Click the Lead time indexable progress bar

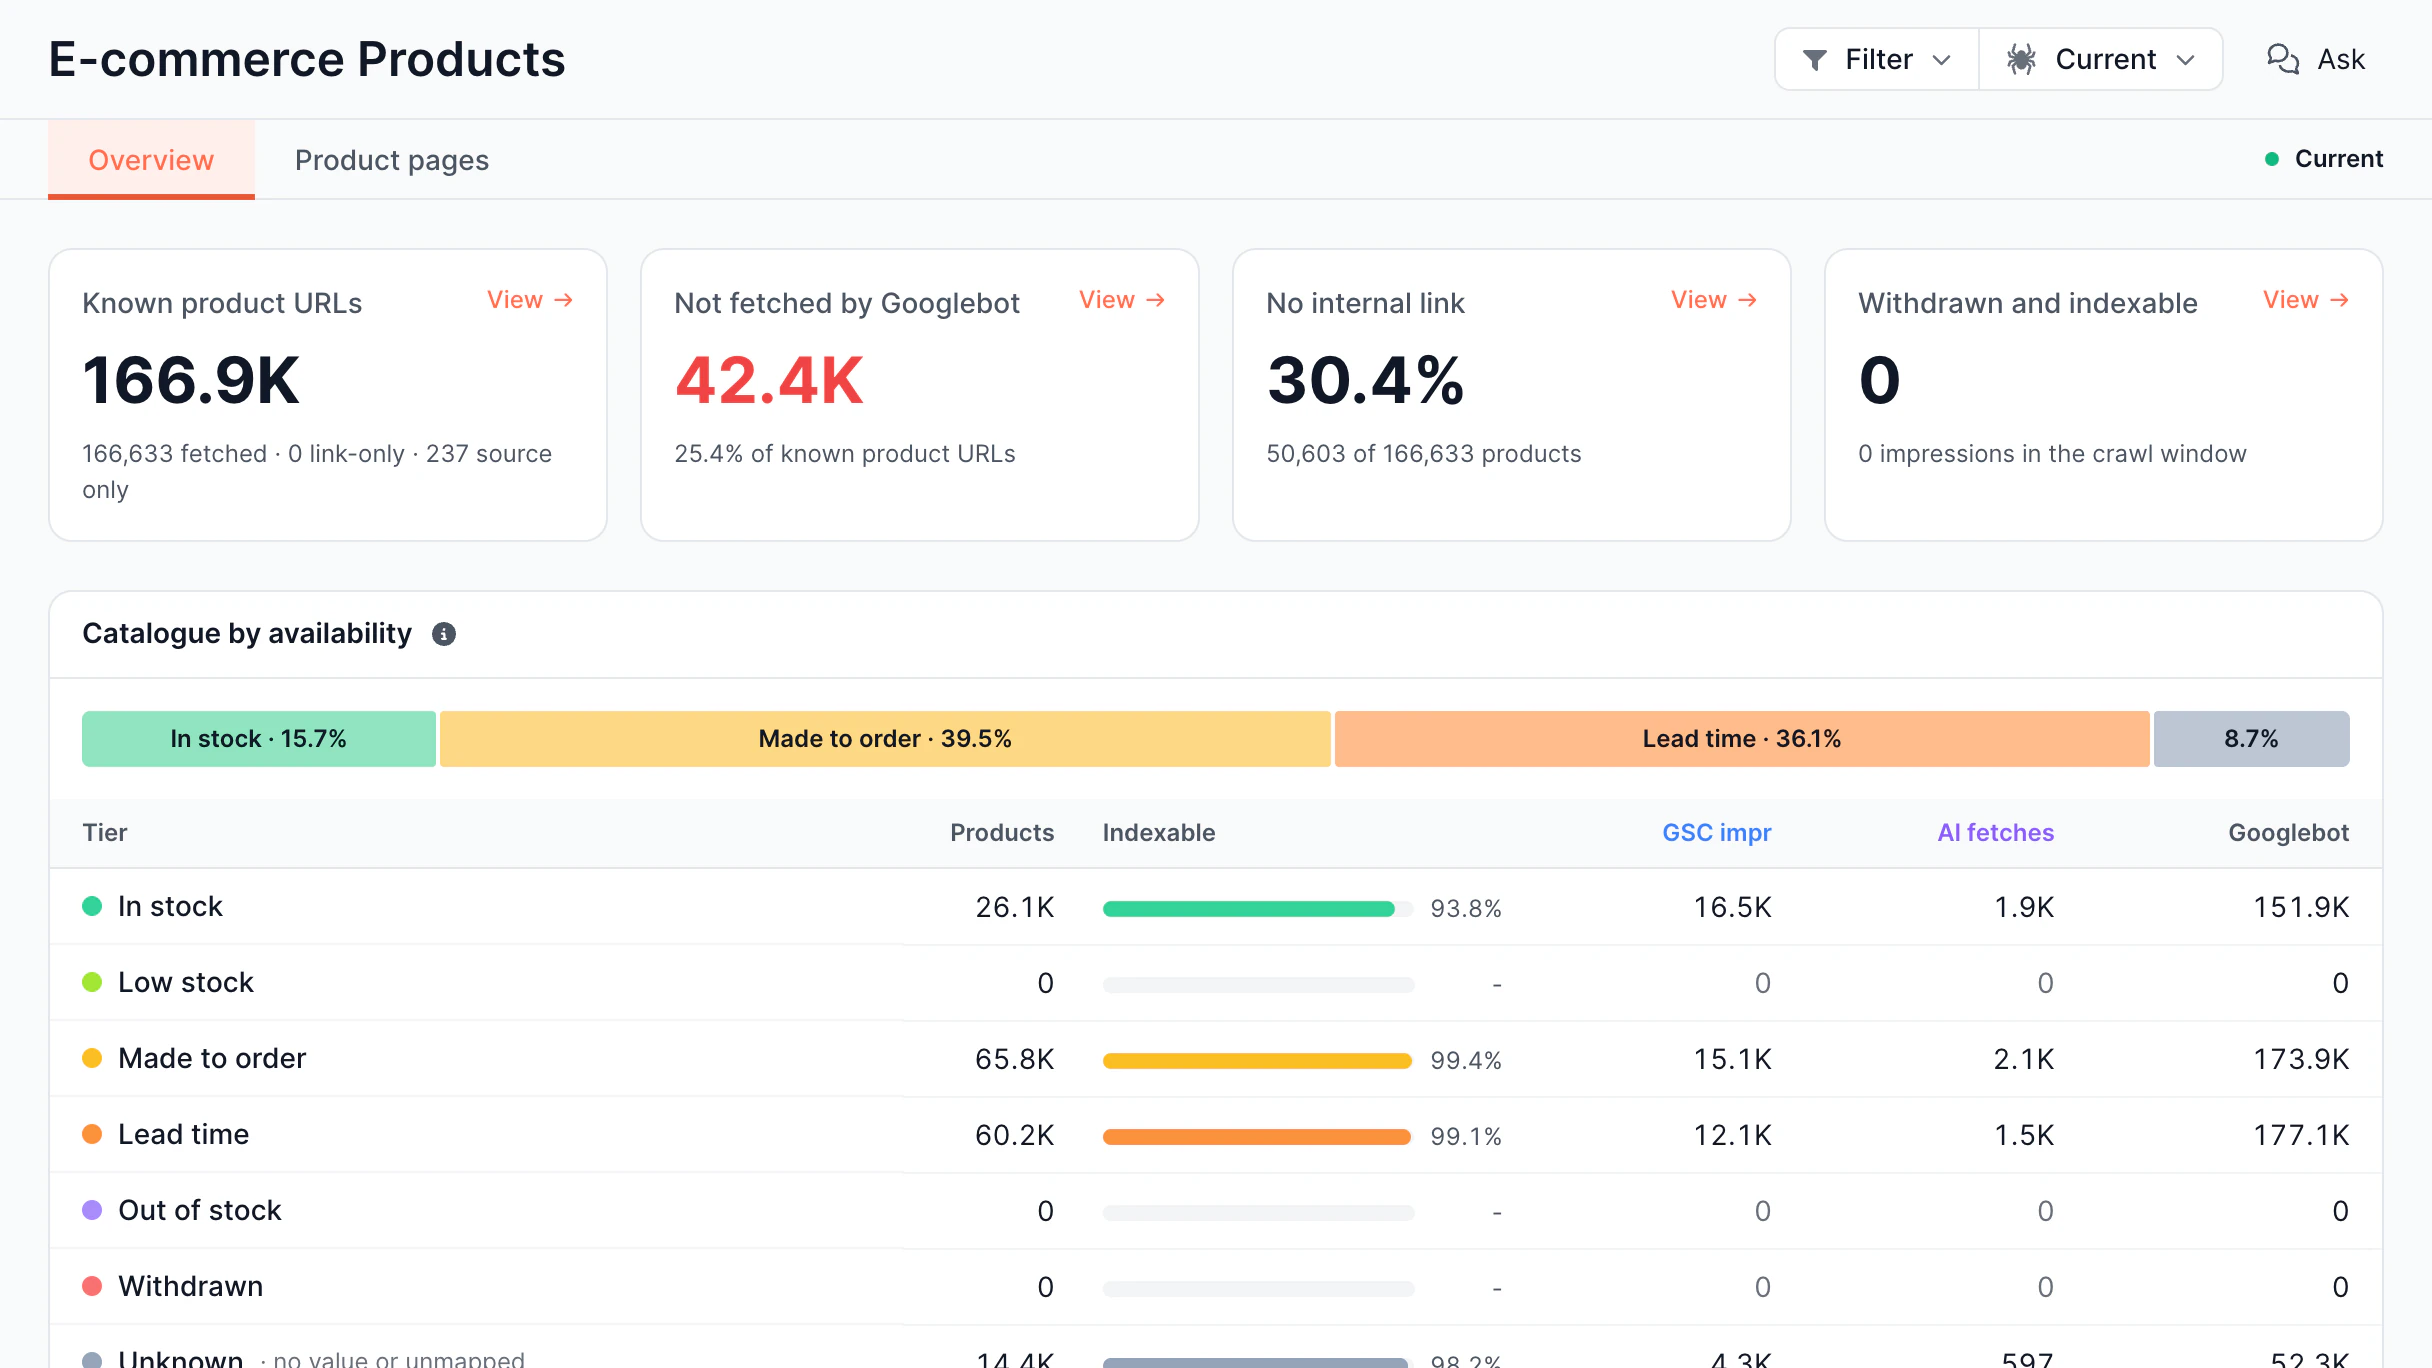pyautogui.click(x=1258, y=1136)
